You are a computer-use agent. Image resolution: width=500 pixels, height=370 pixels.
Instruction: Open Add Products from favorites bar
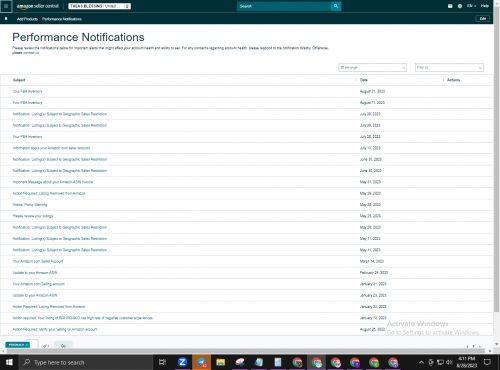[27, 19]
